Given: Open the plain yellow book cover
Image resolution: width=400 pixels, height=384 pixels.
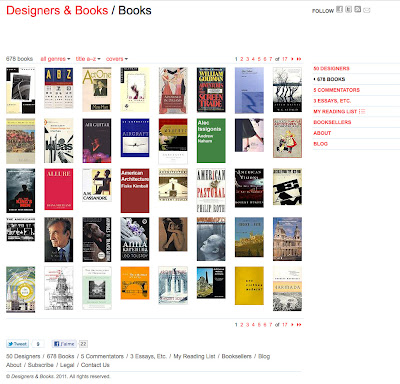Looking at the screenshot, I should [249, 286].
